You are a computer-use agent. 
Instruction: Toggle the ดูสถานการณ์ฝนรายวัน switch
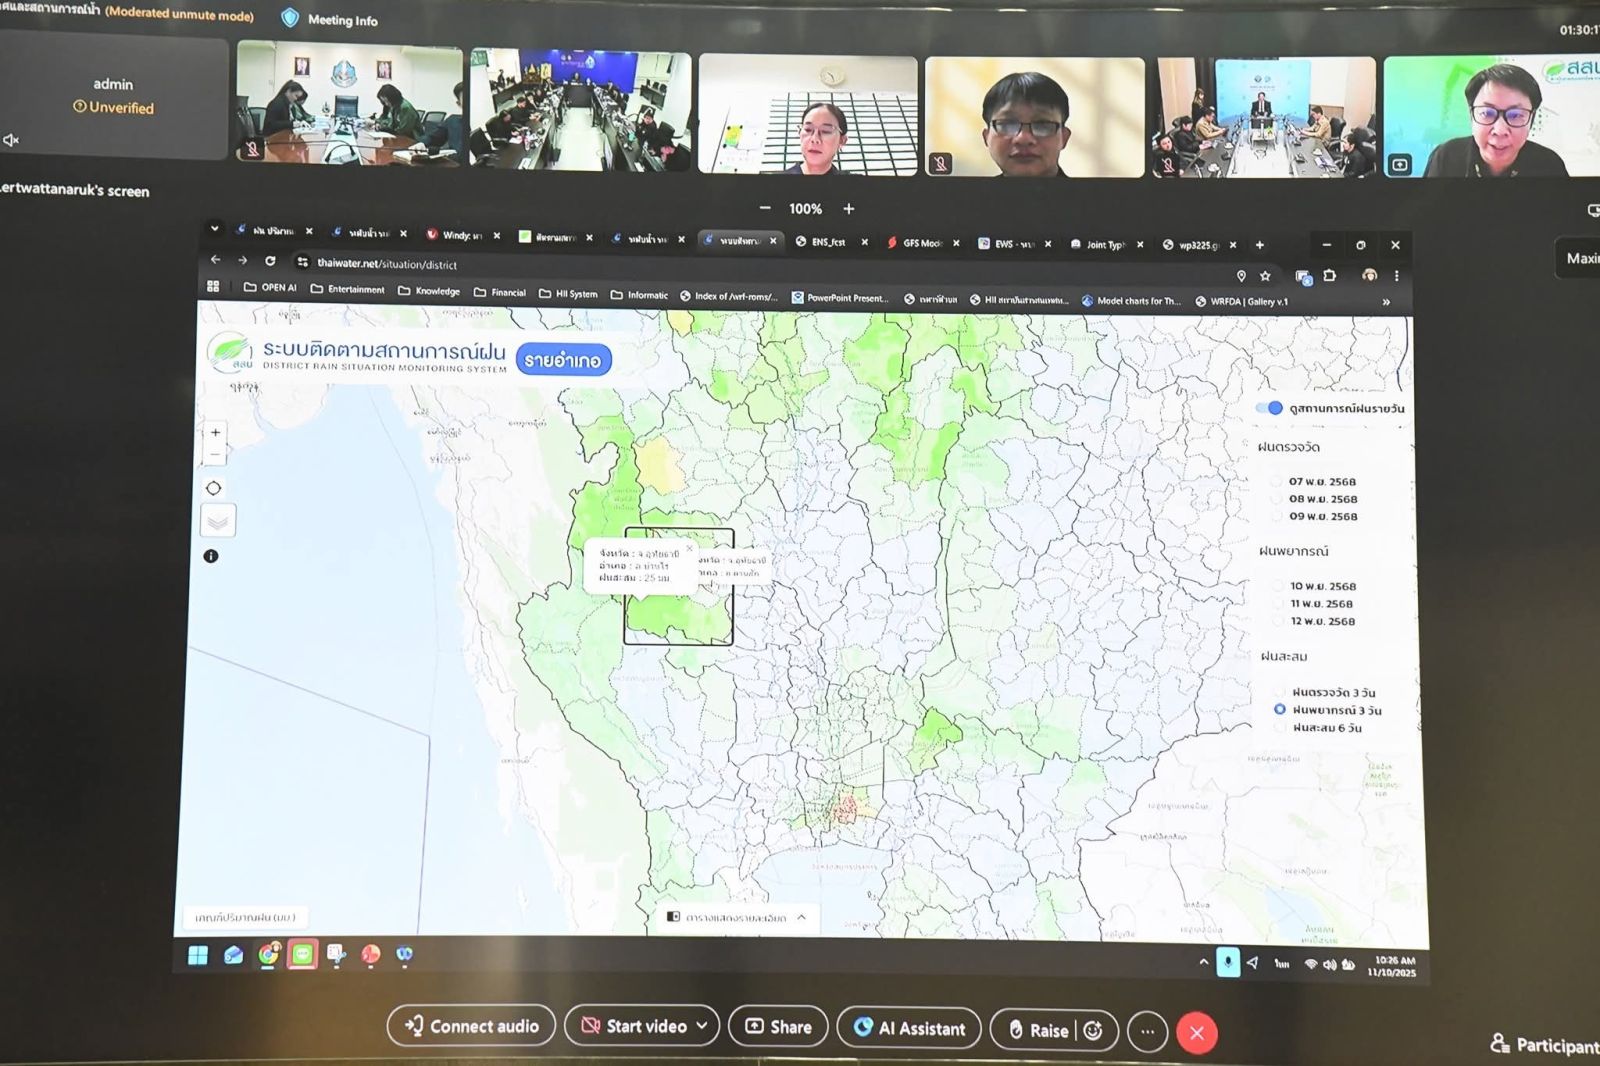pyautogui.click(x=1269, y=408)
